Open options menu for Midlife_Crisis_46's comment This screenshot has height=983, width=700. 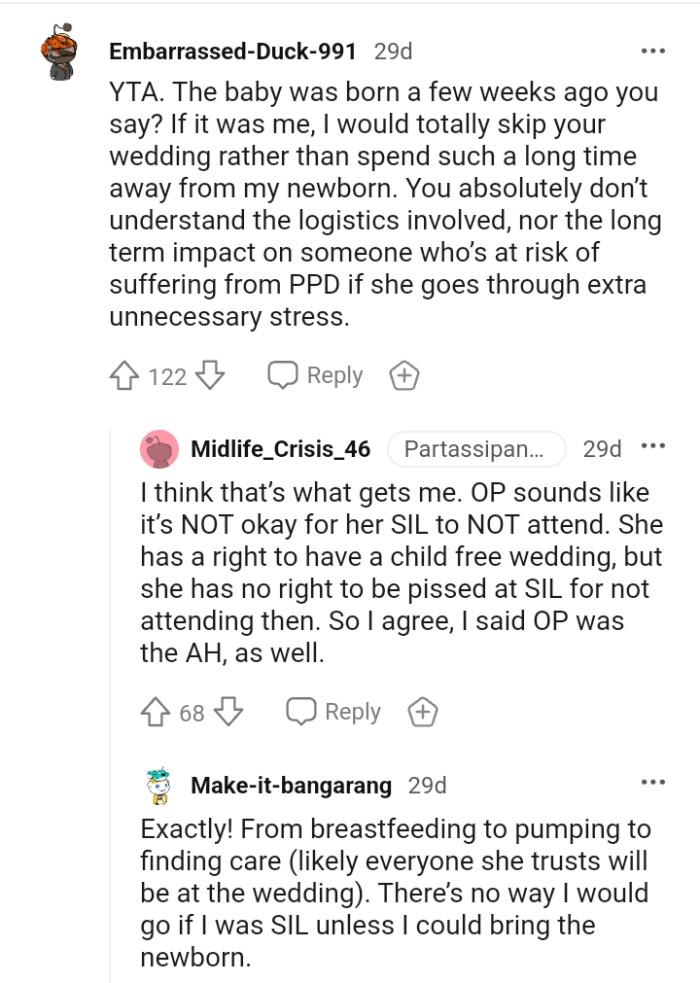(x=655, y=448)
